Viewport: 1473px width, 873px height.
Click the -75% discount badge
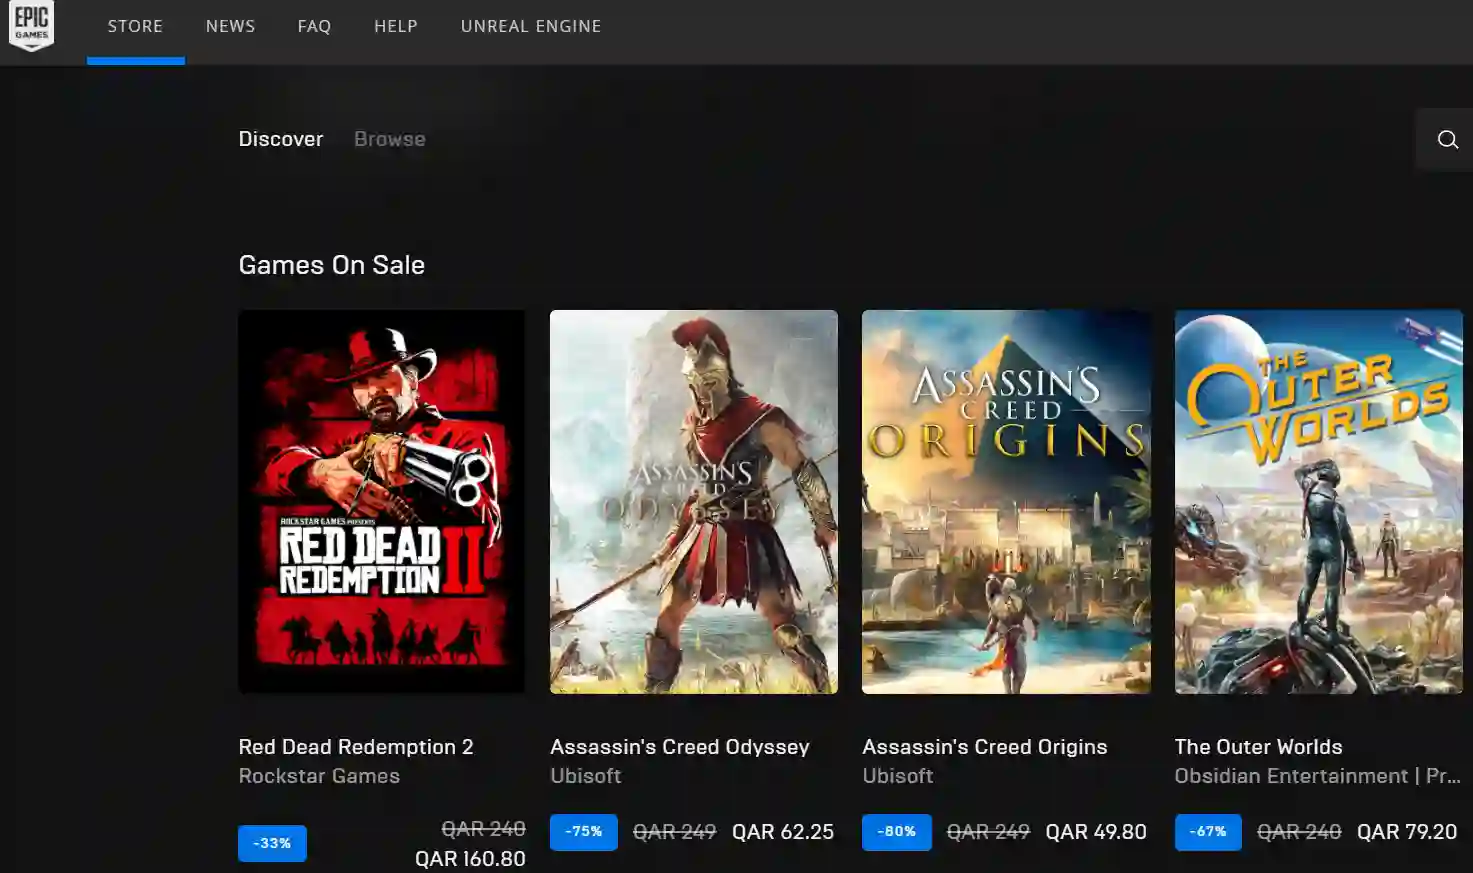tap(584, 832)
